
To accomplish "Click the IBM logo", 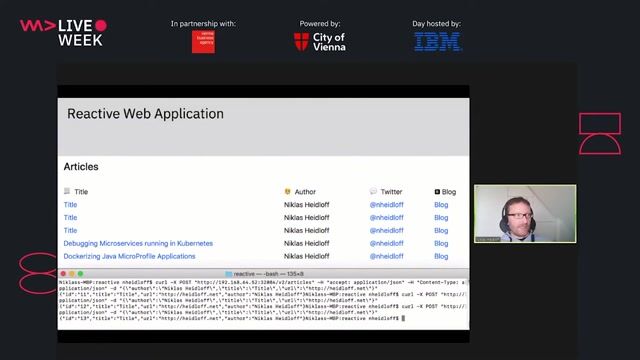I will tap(437, 42).
